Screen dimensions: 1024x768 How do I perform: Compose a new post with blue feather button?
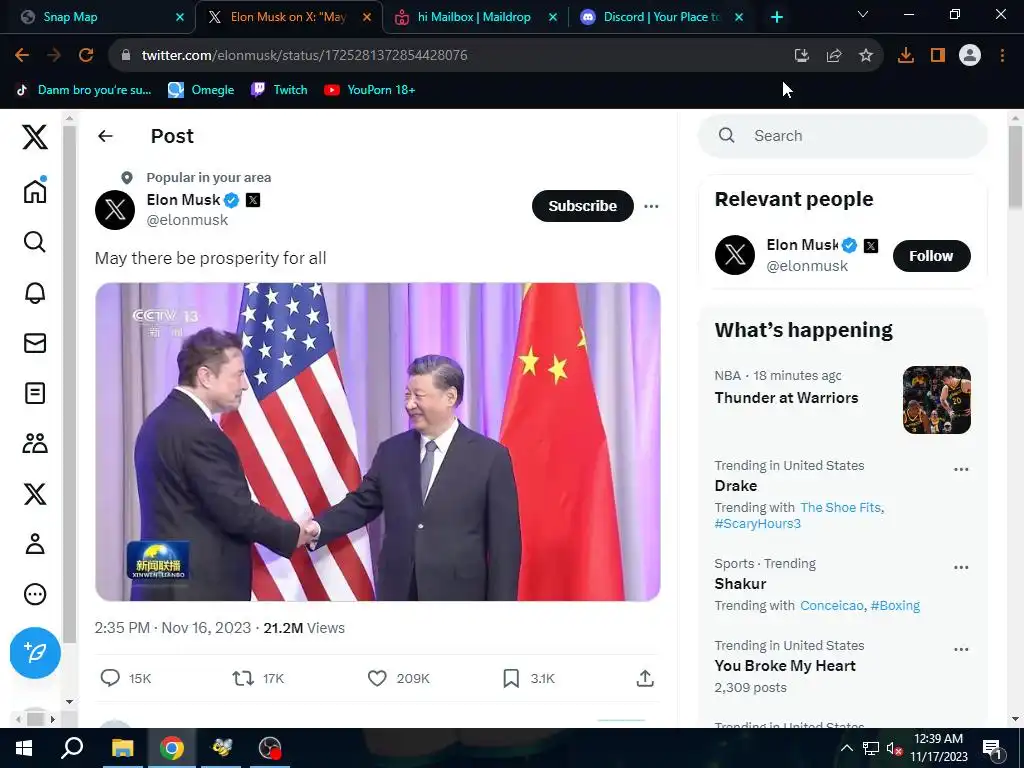point(35,652)
